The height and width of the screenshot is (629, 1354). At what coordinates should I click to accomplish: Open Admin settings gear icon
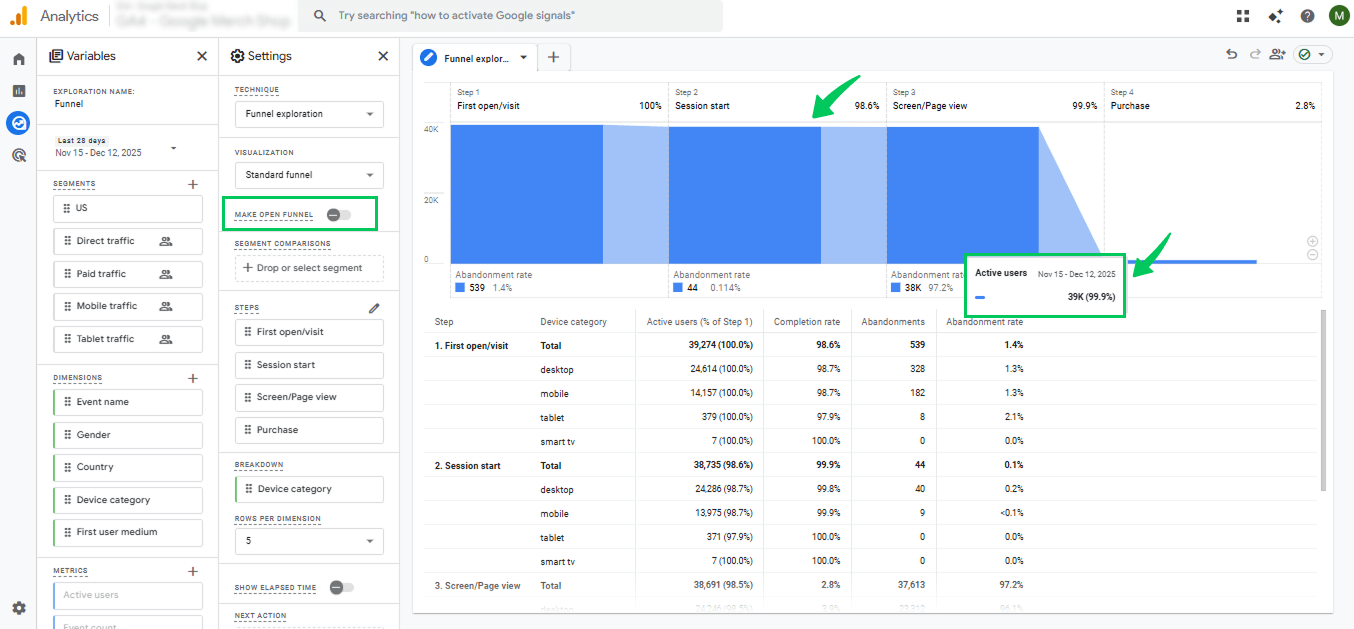18,608
